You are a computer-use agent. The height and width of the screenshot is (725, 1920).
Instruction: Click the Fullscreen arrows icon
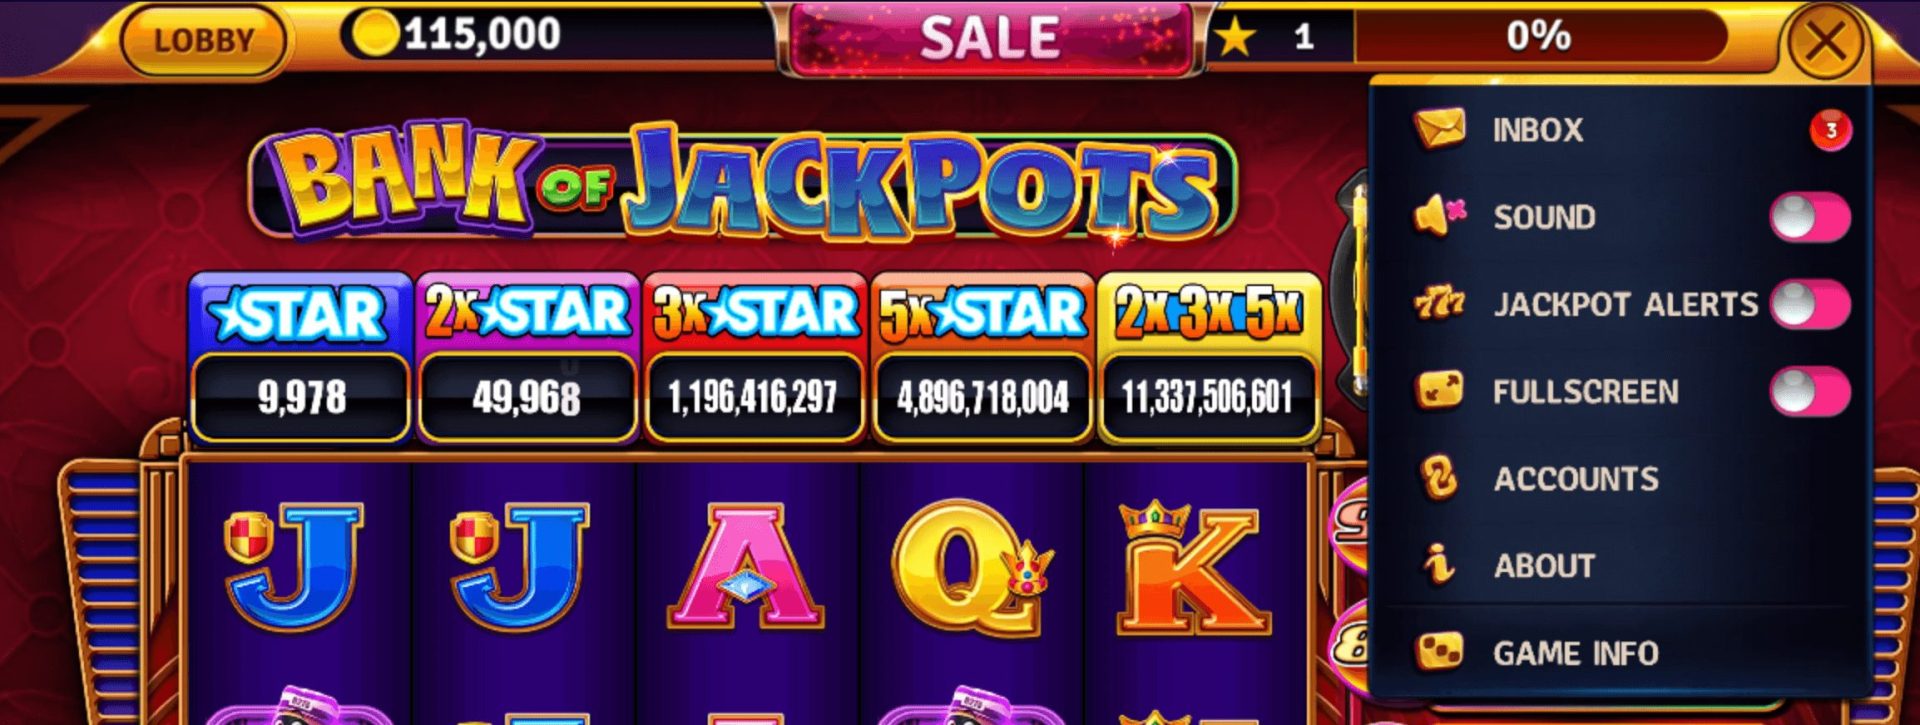click(1439, 390)
